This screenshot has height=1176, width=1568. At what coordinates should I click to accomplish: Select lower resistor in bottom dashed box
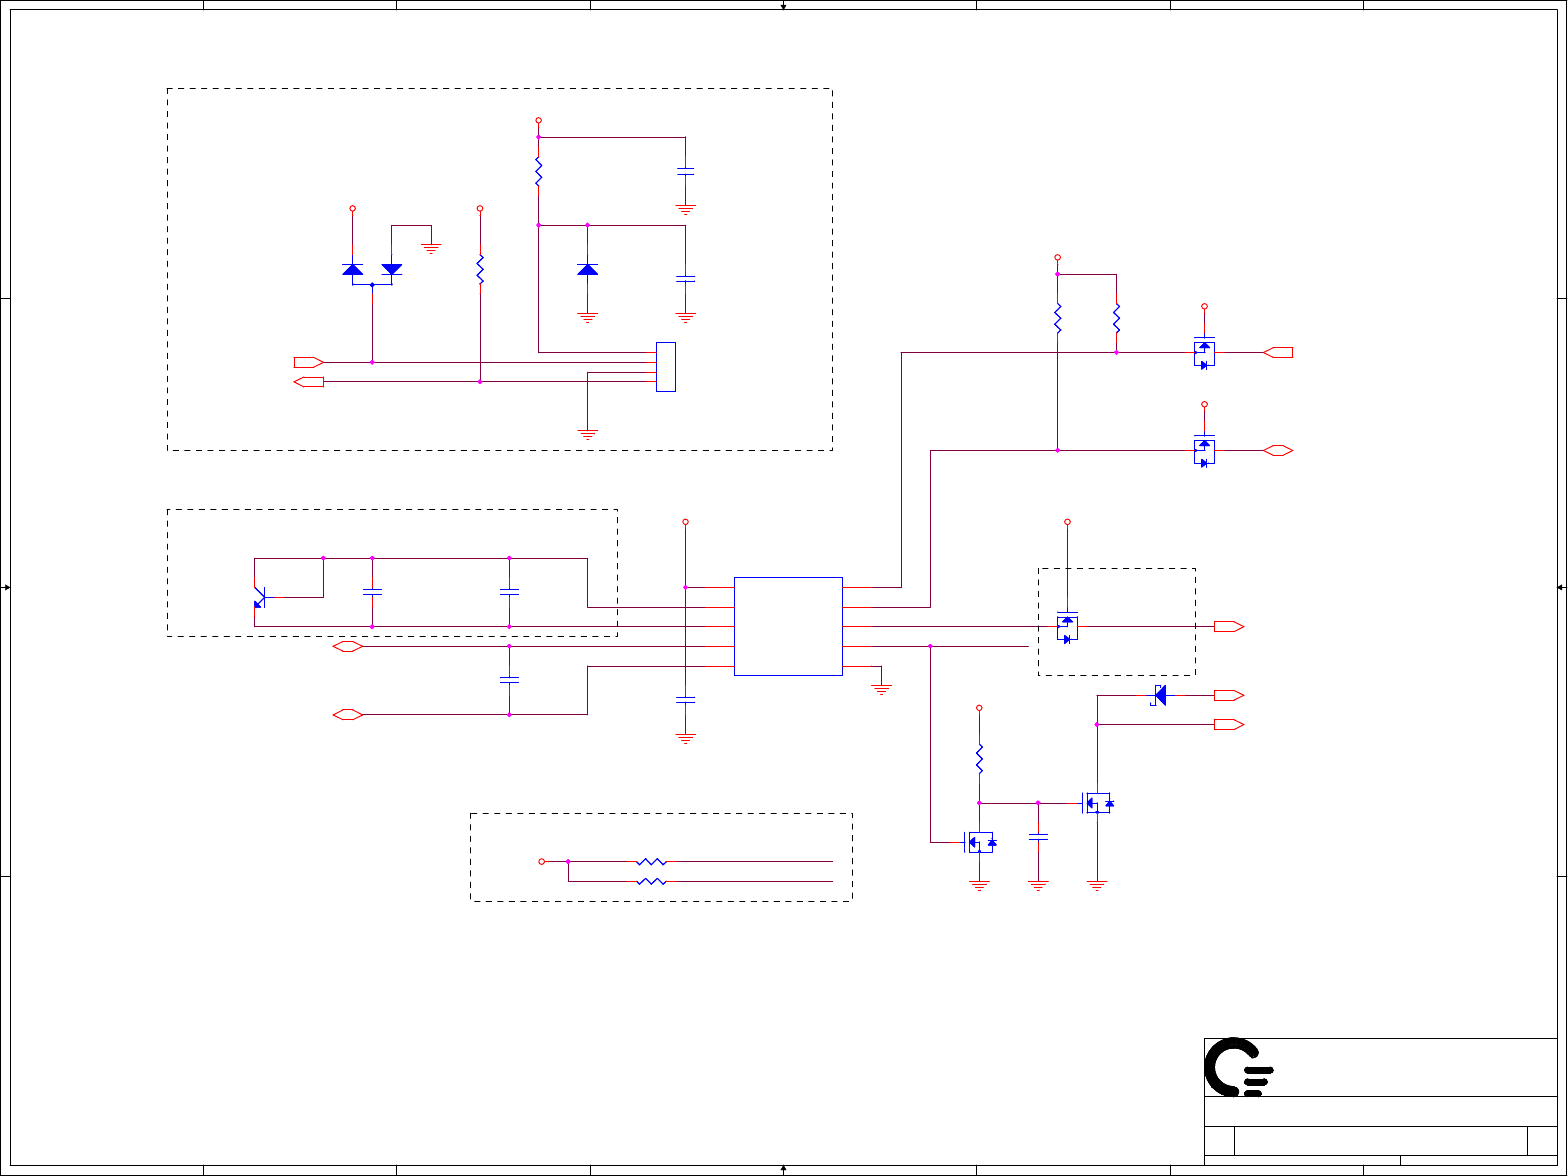click(x=651, y=882)
